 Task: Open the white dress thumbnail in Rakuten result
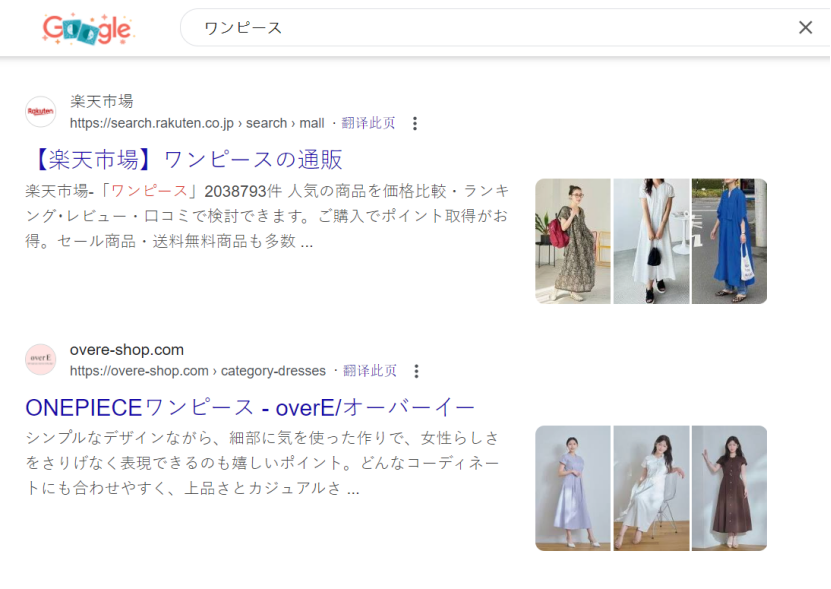pos(651,241)
